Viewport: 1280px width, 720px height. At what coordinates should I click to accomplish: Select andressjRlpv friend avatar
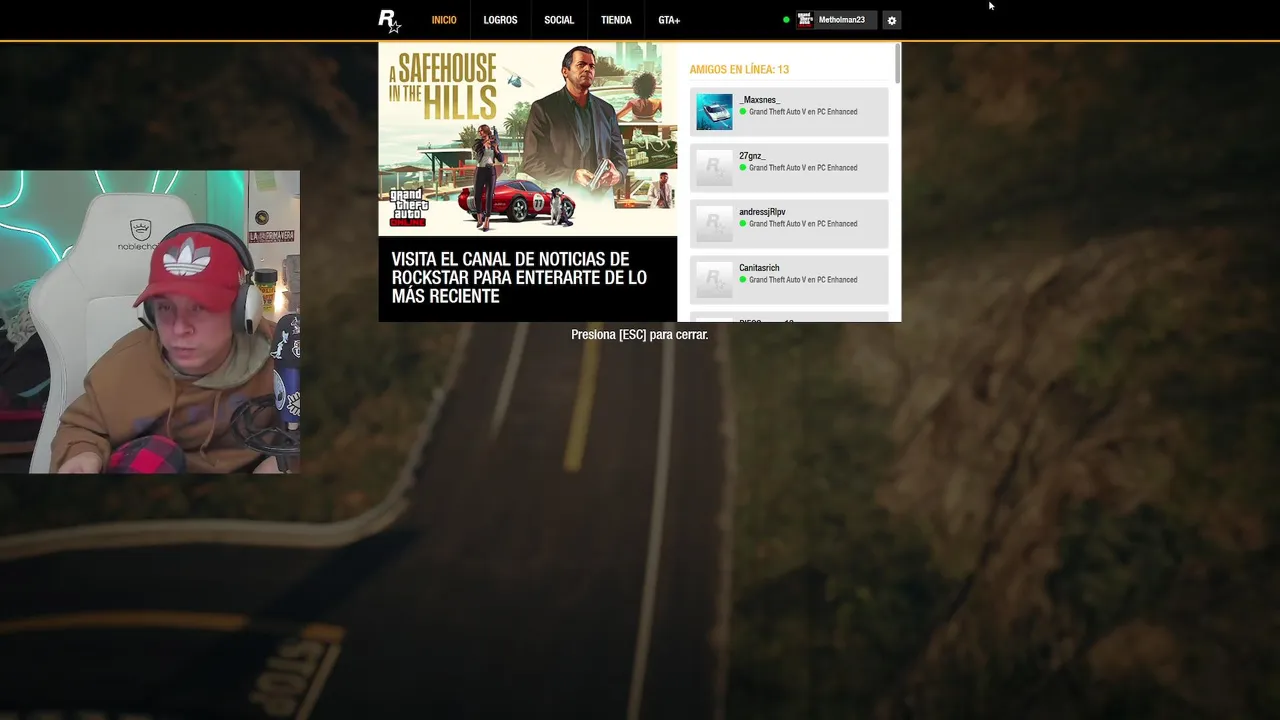714,224
